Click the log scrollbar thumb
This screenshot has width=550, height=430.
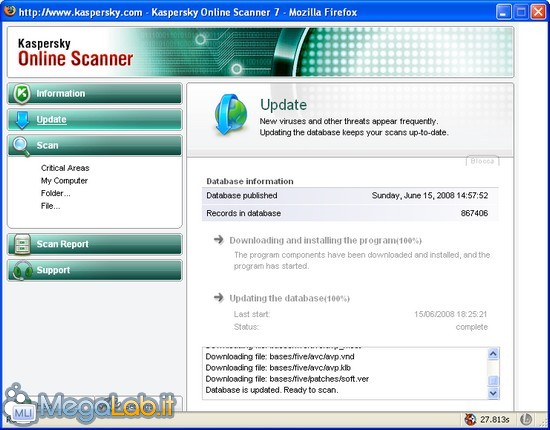tap(493, 381)
